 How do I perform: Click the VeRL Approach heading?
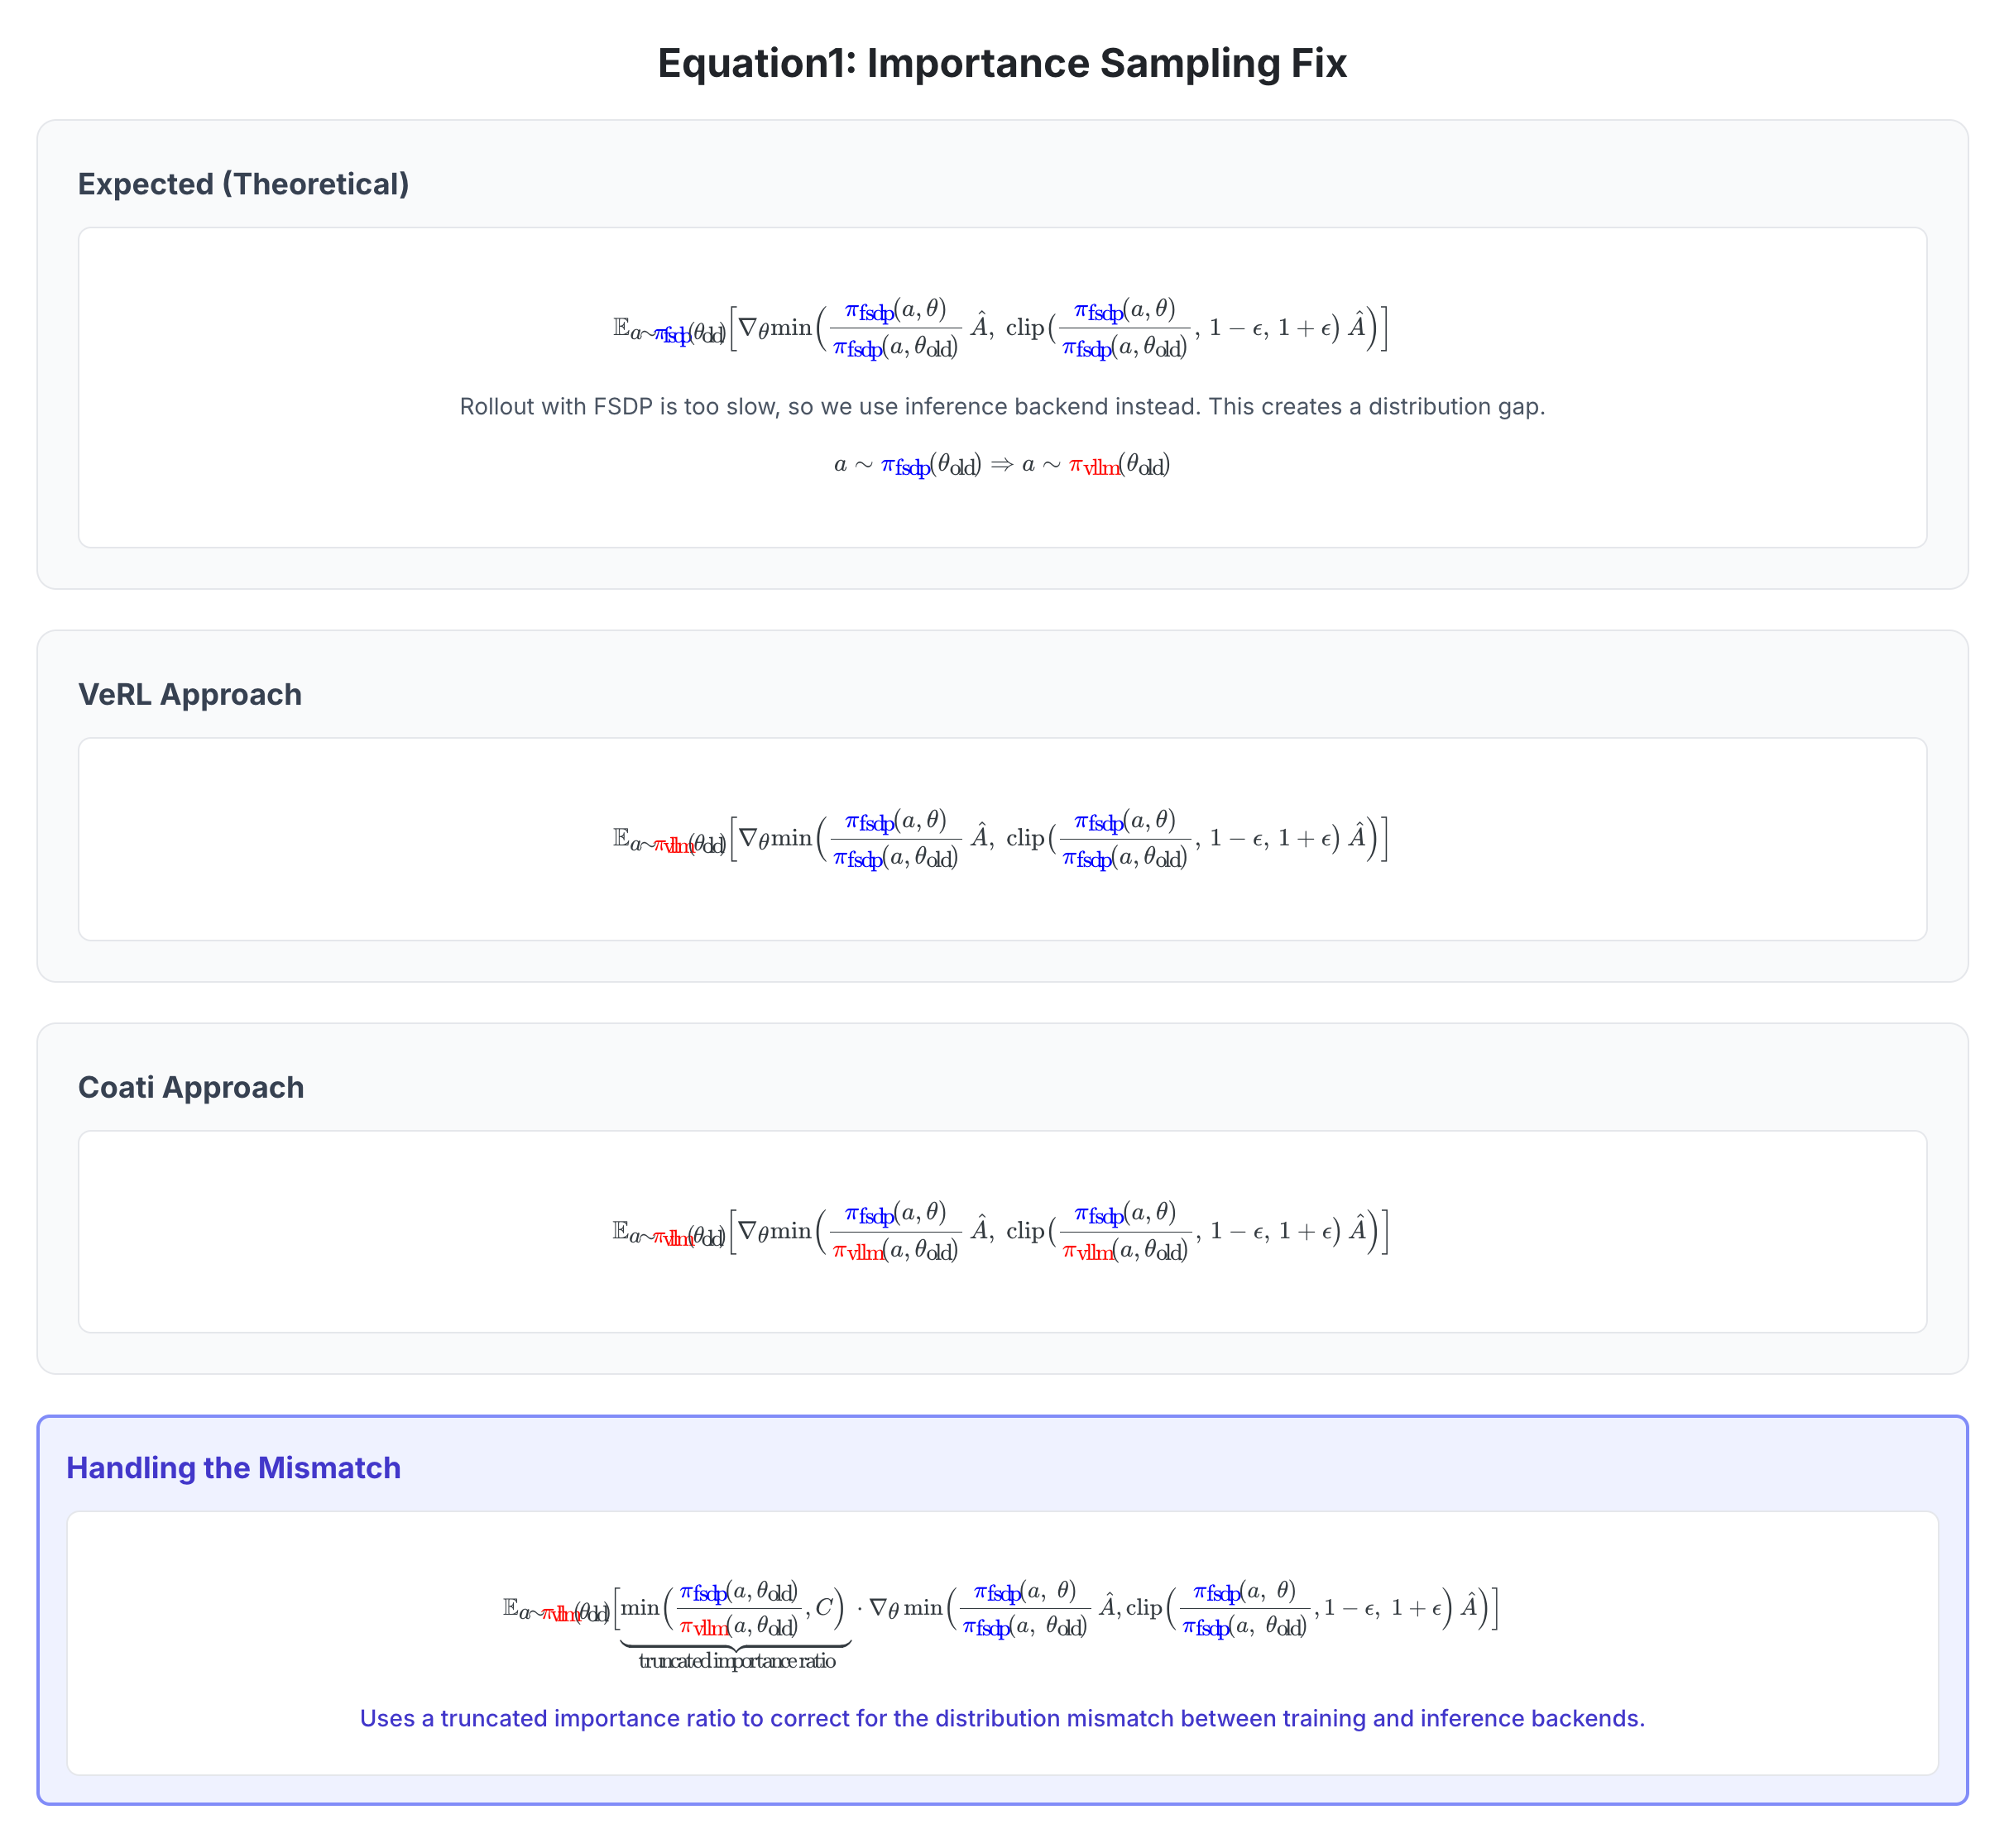[190, 694]
